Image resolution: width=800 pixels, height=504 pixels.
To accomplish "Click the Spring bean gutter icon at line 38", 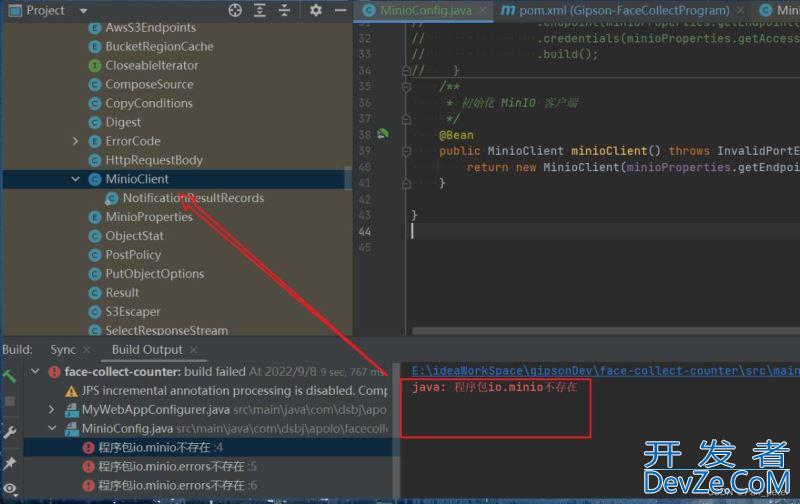I will point(383,134).
